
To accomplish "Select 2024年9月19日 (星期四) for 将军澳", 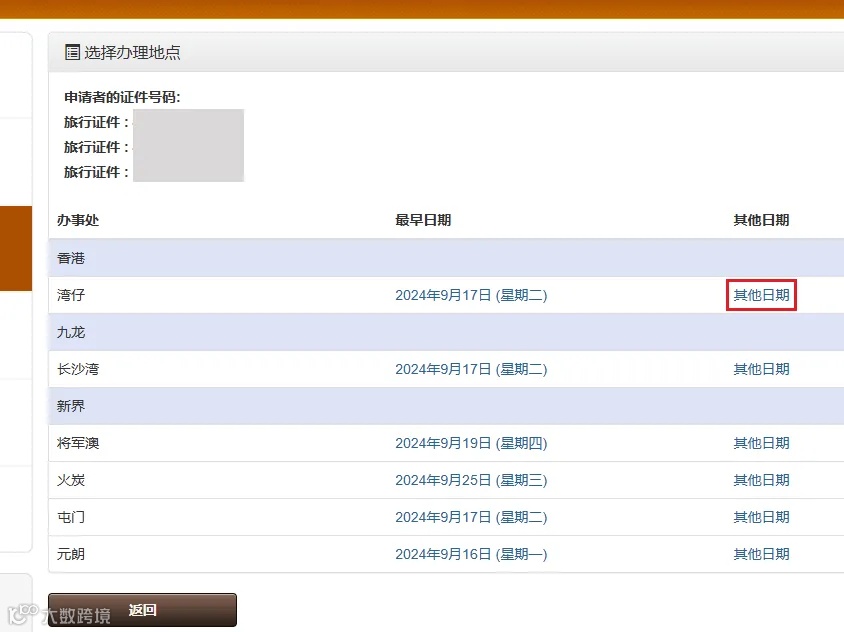I will pos(471,443).
